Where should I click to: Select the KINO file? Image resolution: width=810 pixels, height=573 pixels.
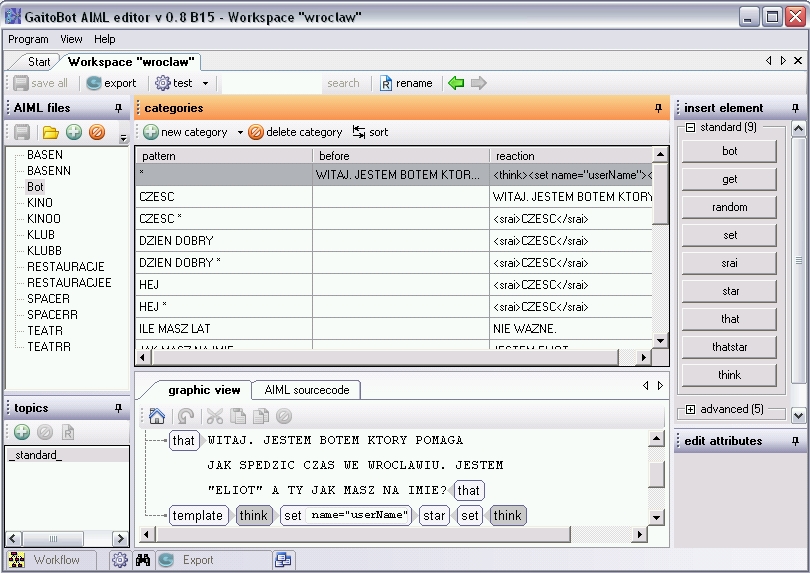(x=40, y=203)
